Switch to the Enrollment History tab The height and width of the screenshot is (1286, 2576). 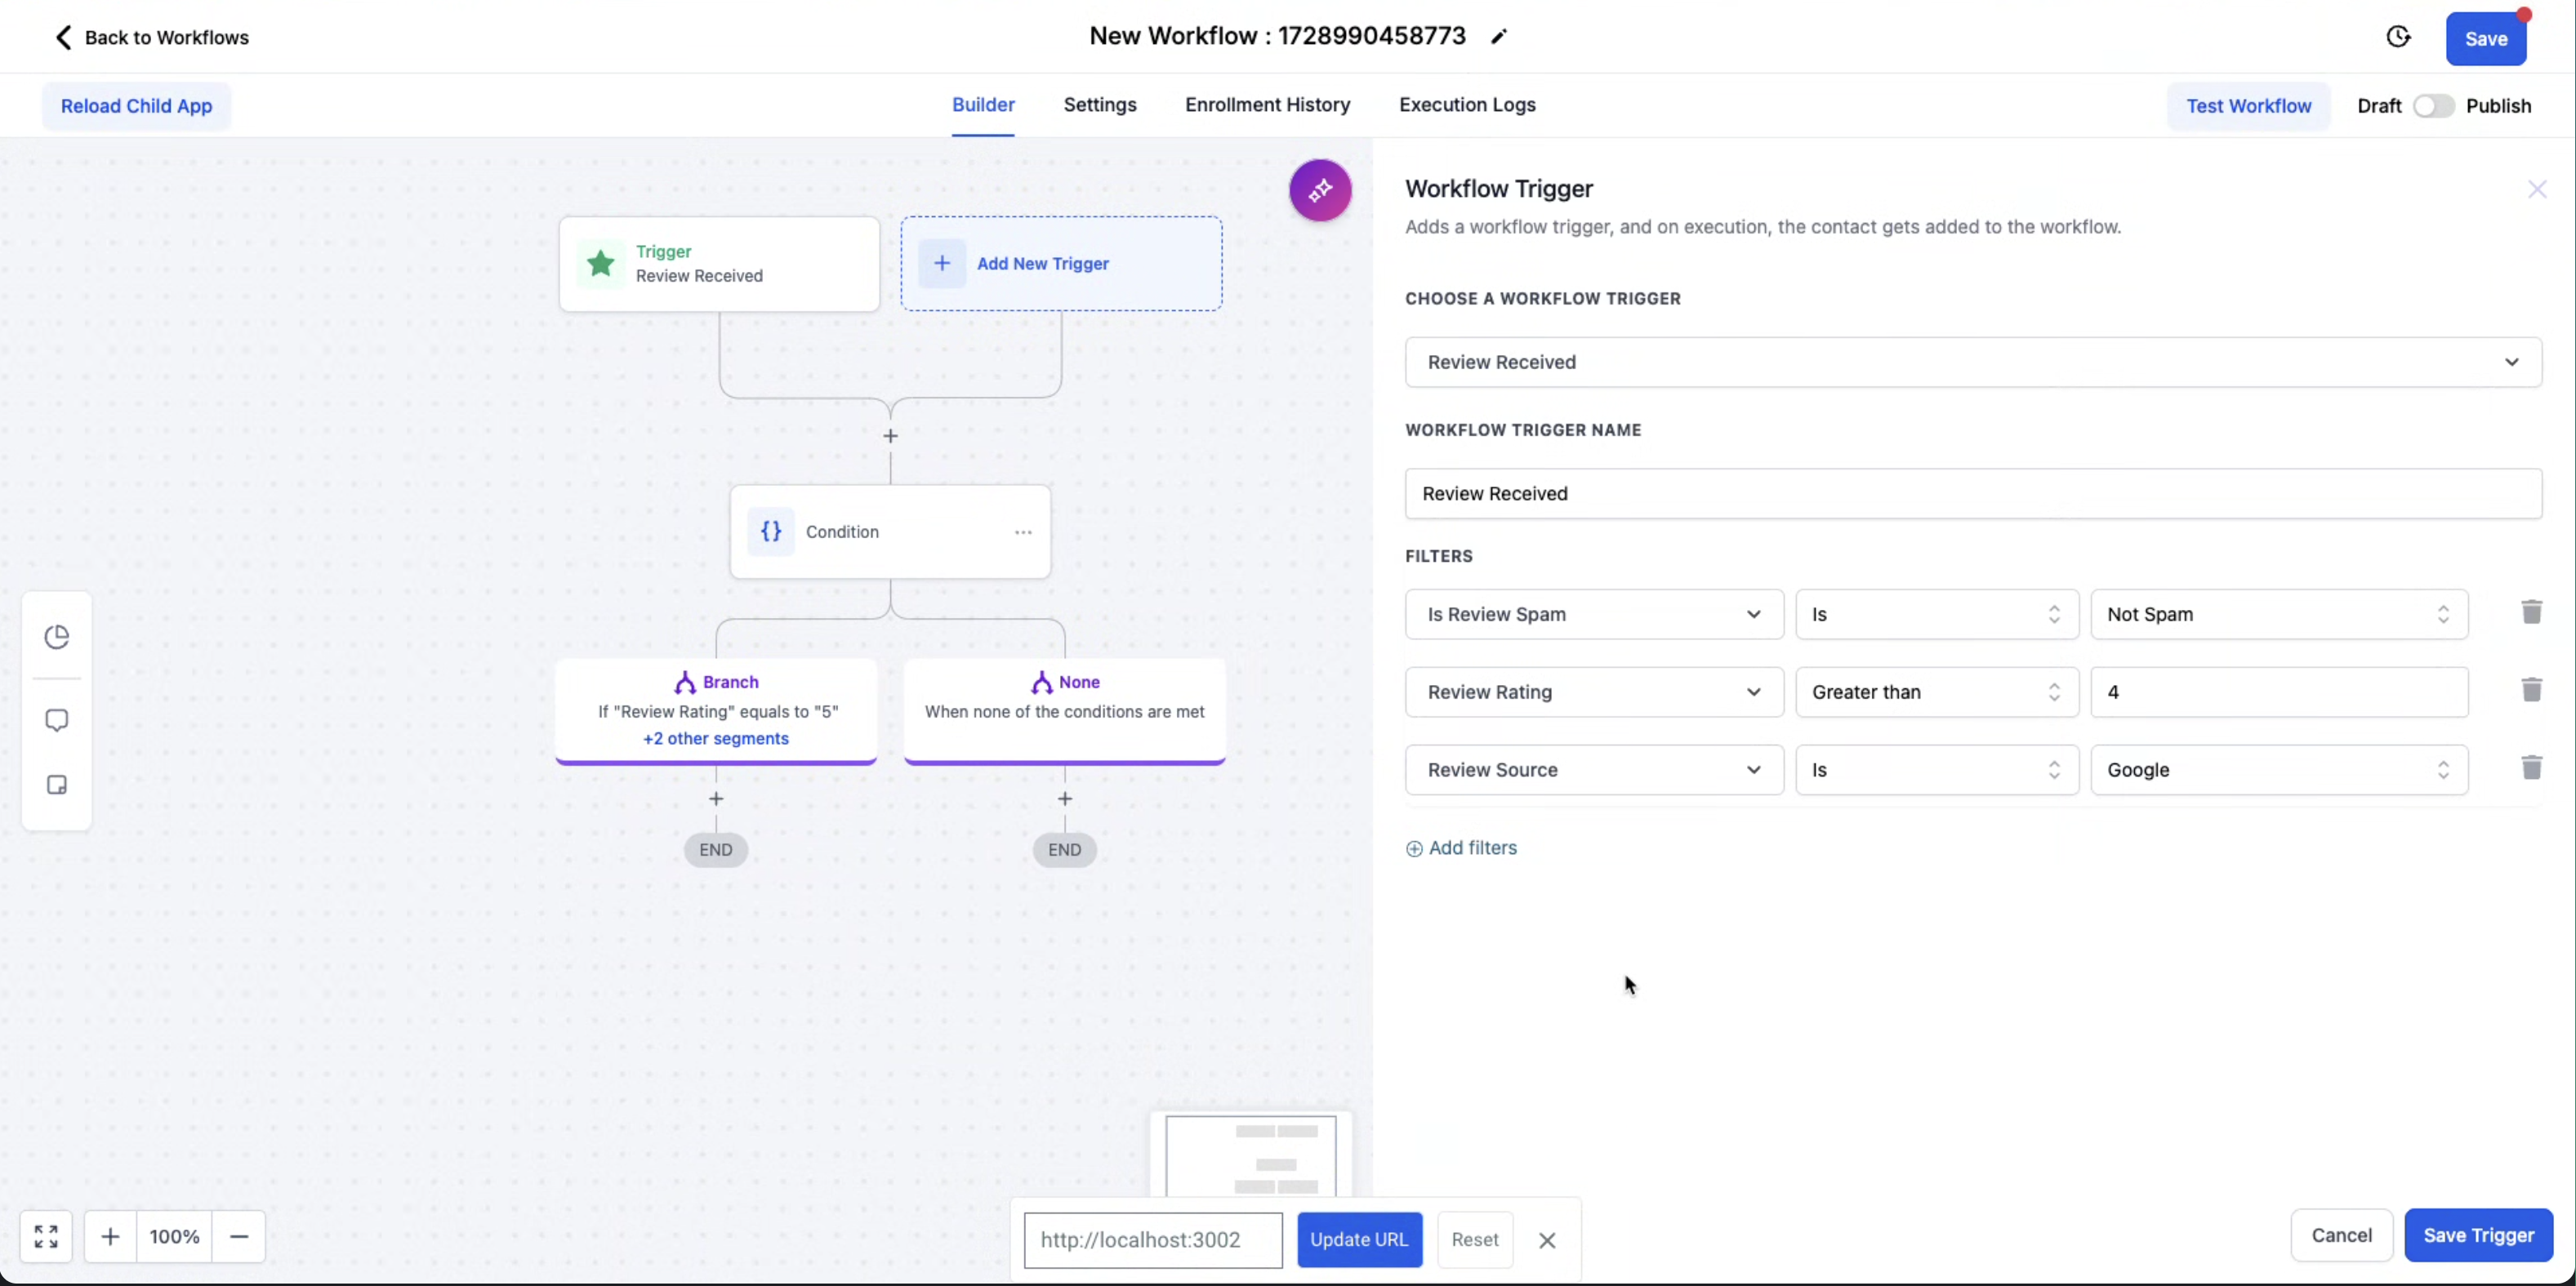pyautogui.click(x=1267, y=105)
